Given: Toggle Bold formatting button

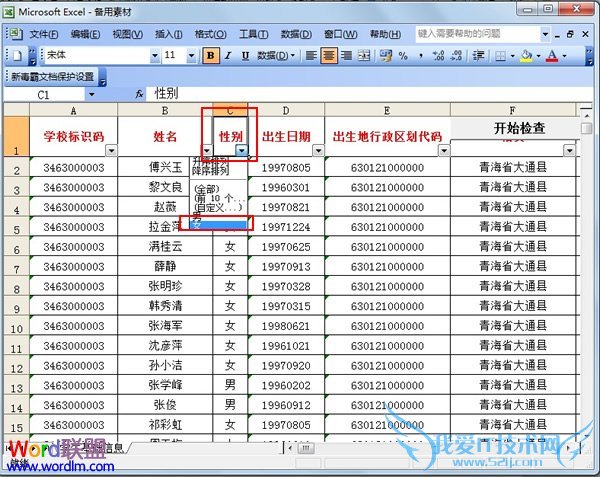Looking at the screenshot, I should pyautogui.click(x=210, y=56).
